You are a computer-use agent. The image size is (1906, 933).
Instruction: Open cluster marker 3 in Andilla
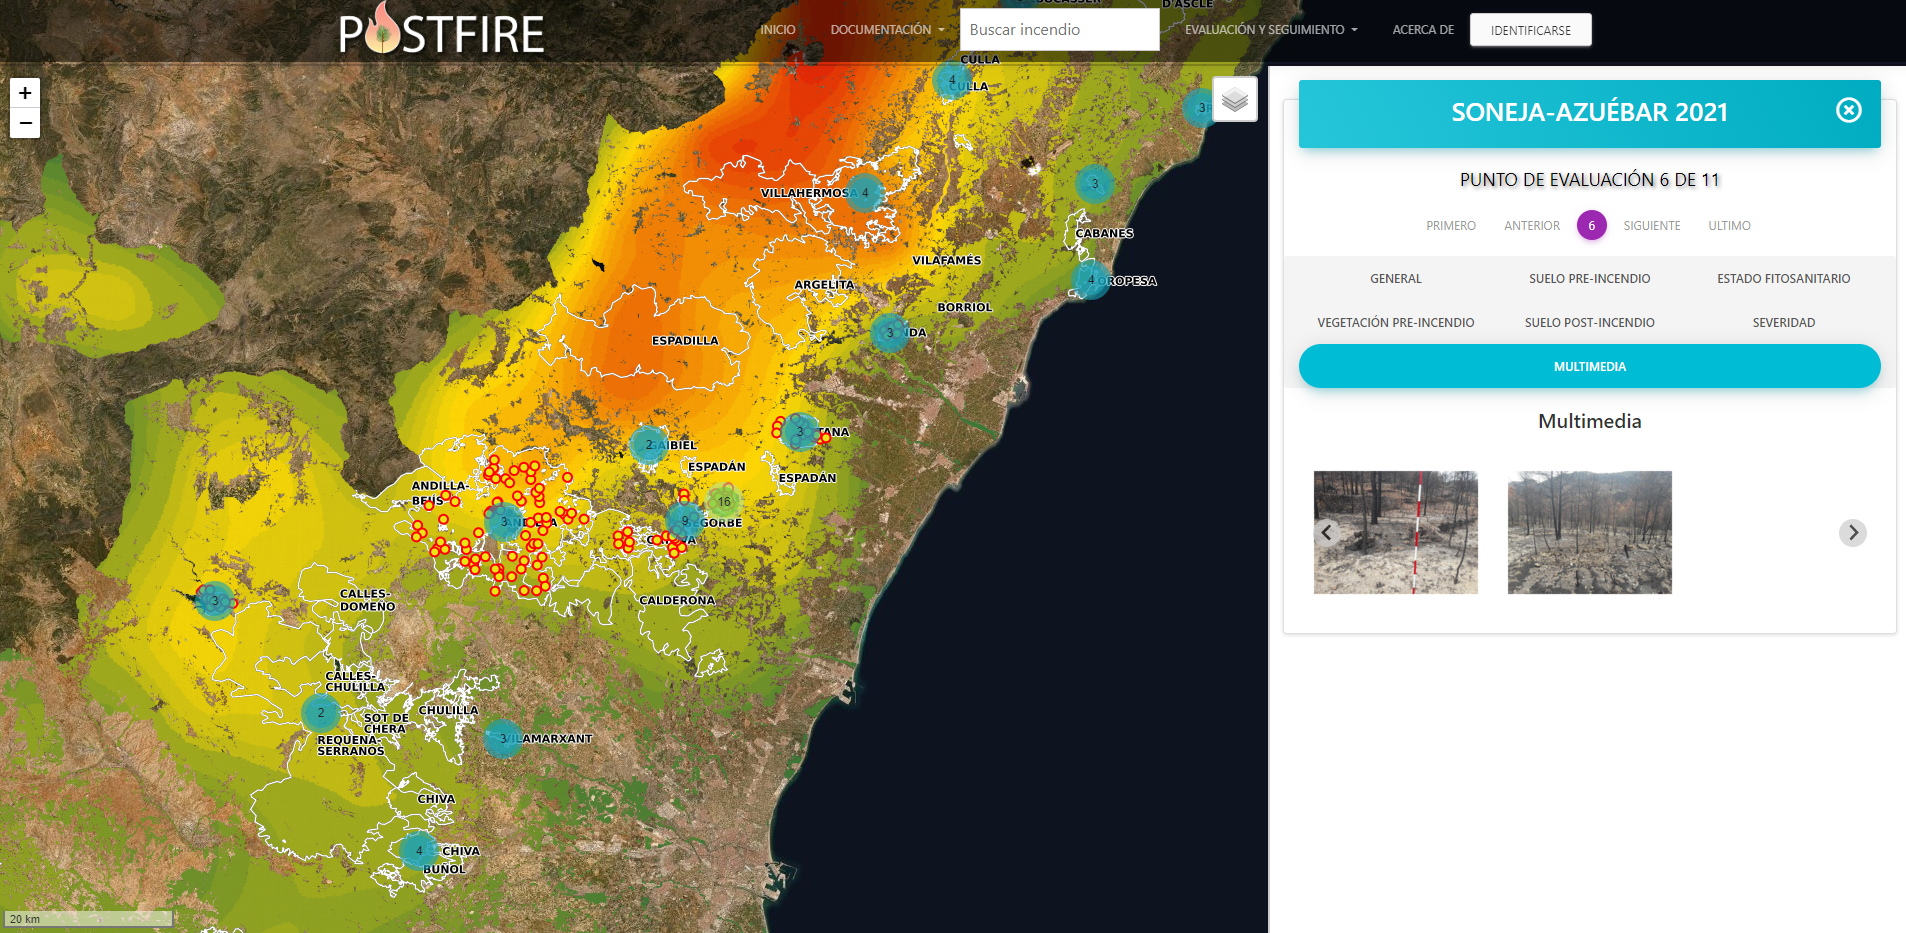[x=504, y=522]
